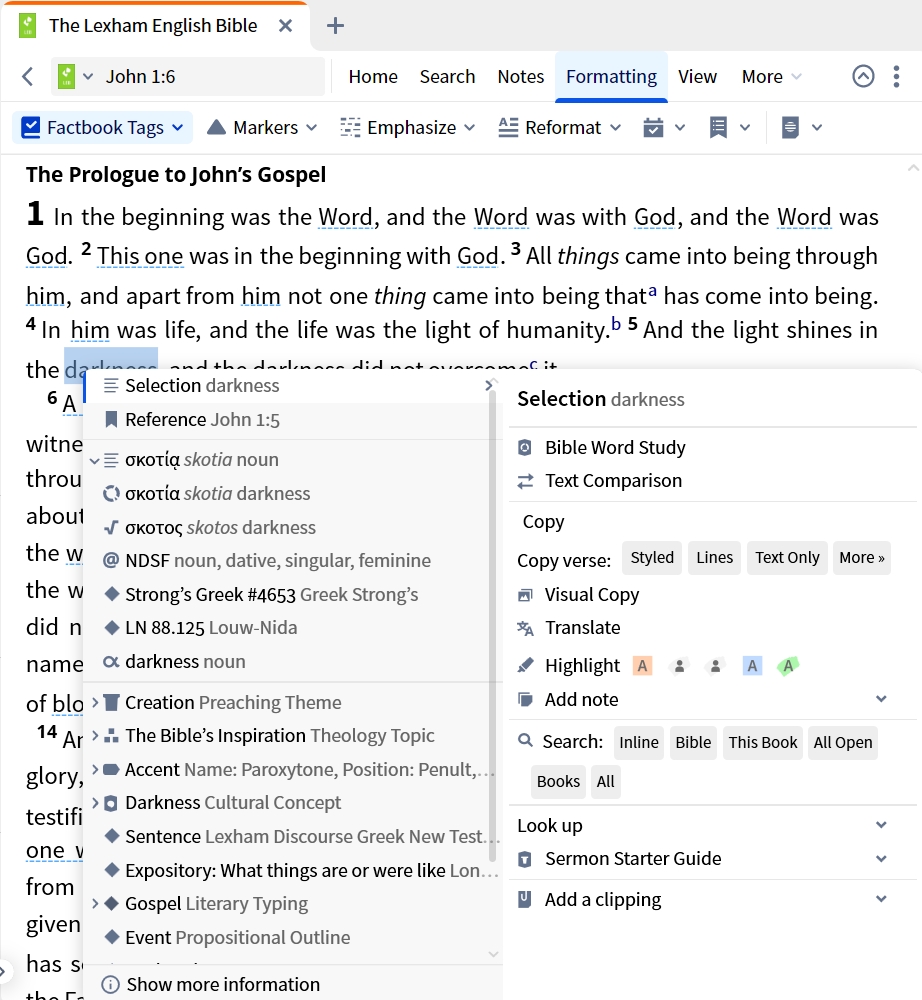The image size is (922, 1000).
Task: Click the Highlight marker pen icon
Action: coord(525,666)
